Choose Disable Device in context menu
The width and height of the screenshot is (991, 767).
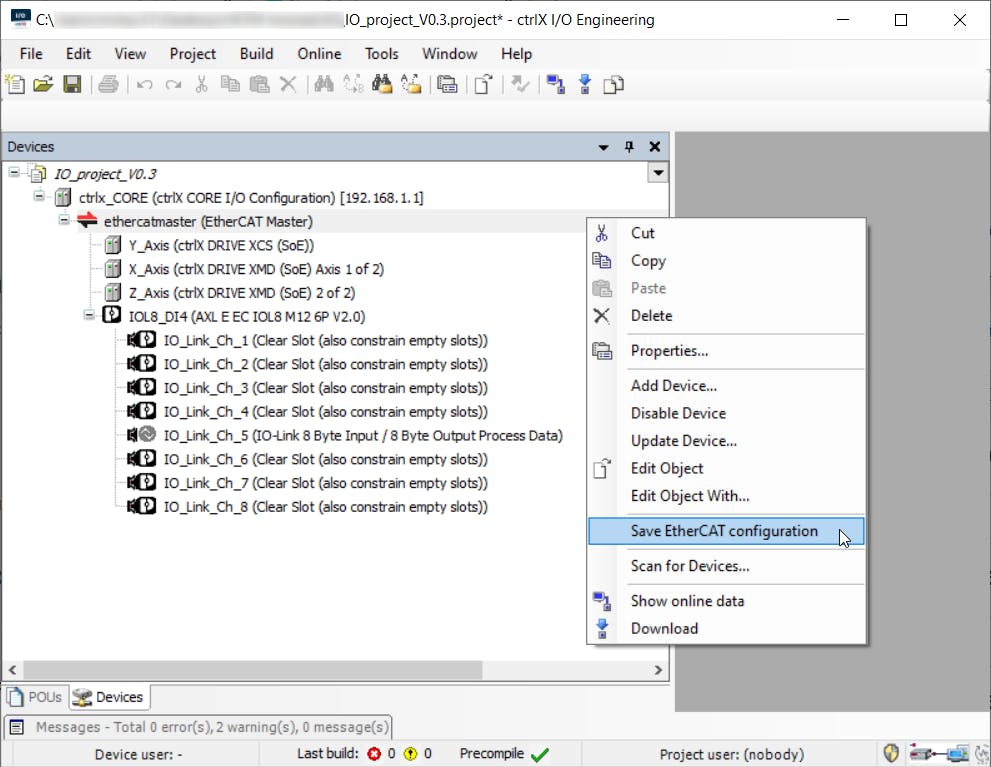726,413
